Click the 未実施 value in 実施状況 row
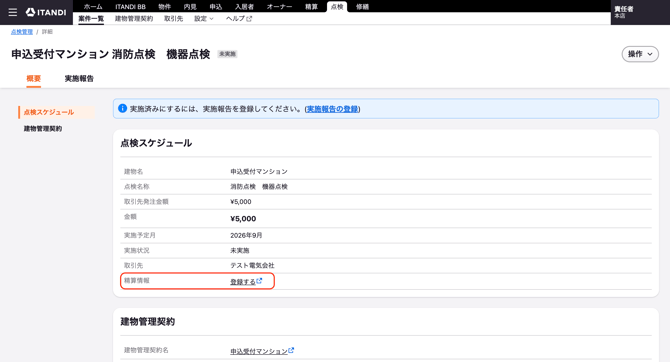The width and height of the screenshot is (670, 362). pos(240,250)
